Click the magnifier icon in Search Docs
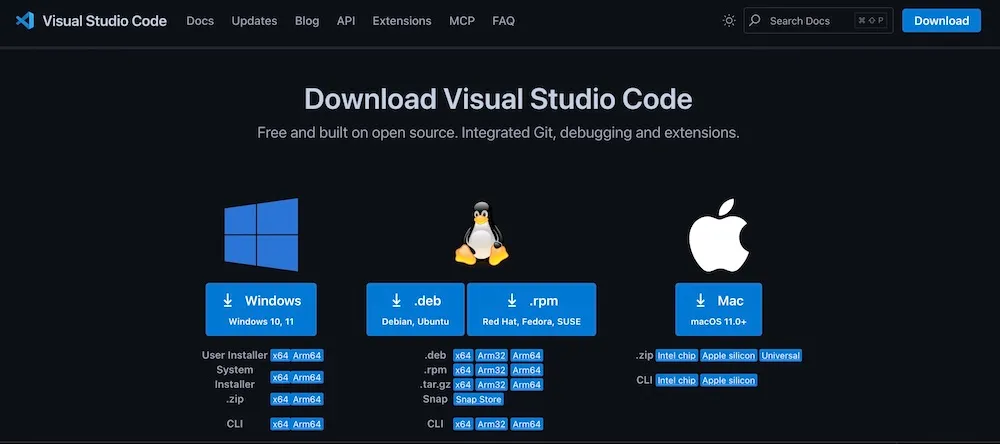The height and width of the screenshot is (444, 1000). point(755,20)
